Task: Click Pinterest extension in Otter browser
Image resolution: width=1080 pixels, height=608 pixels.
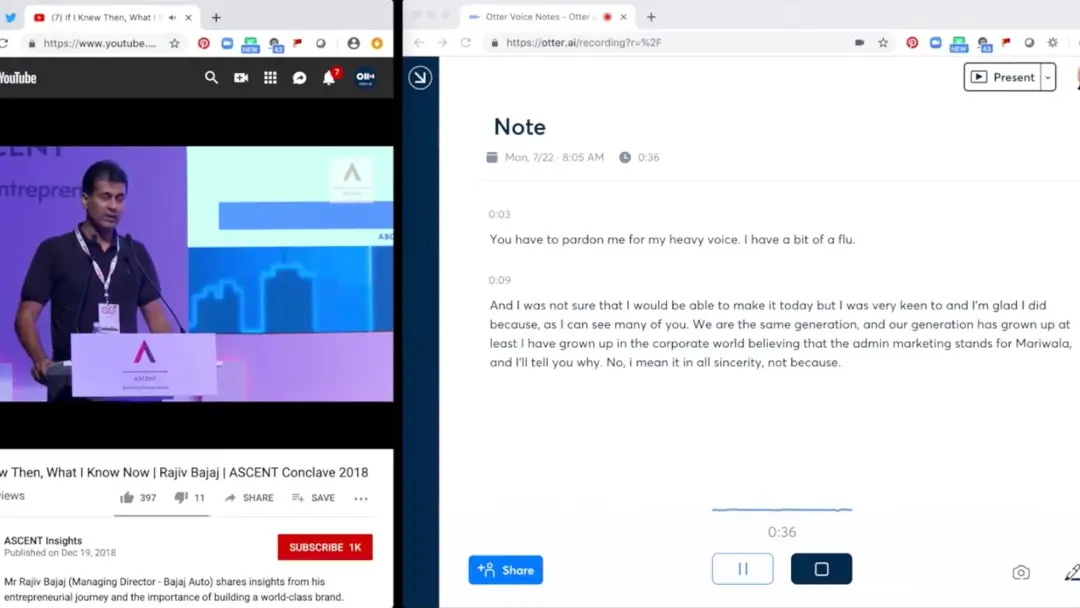Action: coord(912,43)
